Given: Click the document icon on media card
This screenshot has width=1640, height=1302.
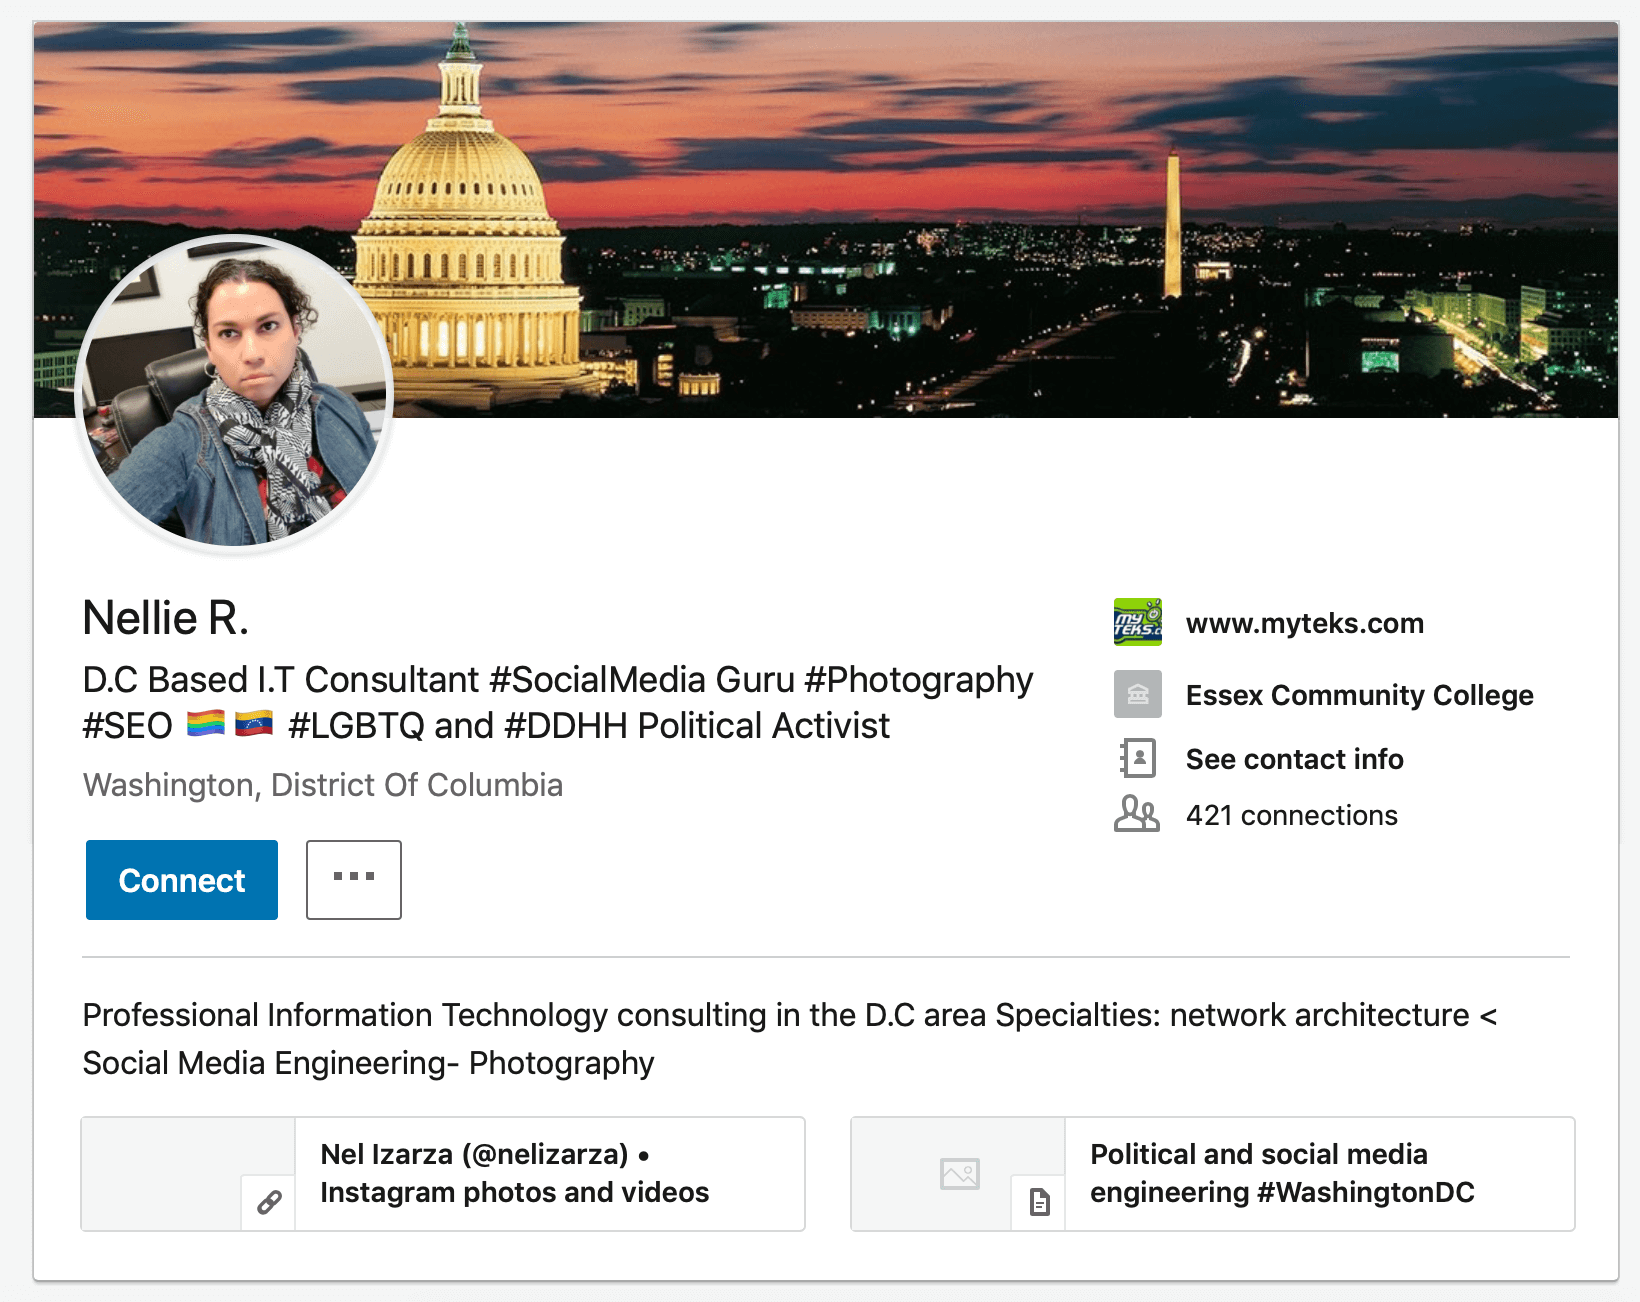Looking at the screenshot, I should [1039, 1202].
